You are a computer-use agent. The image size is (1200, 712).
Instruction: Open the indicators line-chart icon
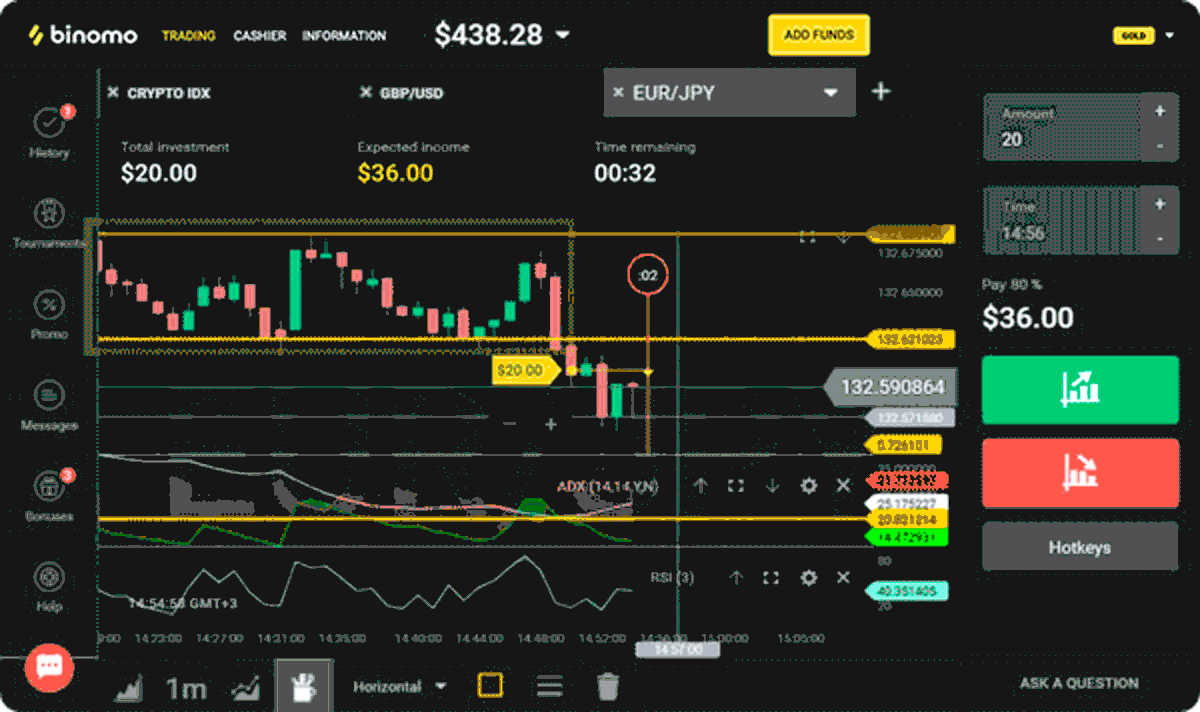246,688
